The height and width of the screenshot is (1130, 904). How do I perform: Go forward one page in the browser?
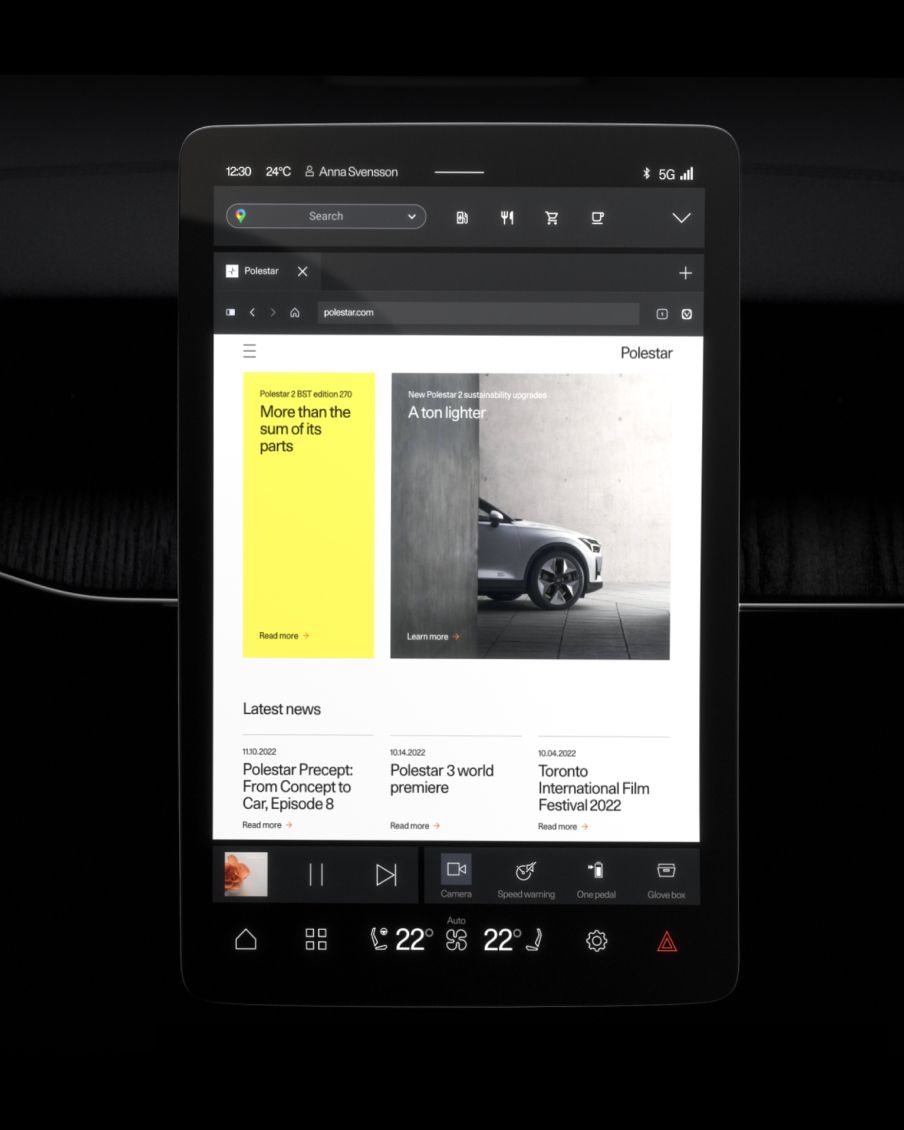[x=272, y=312]
